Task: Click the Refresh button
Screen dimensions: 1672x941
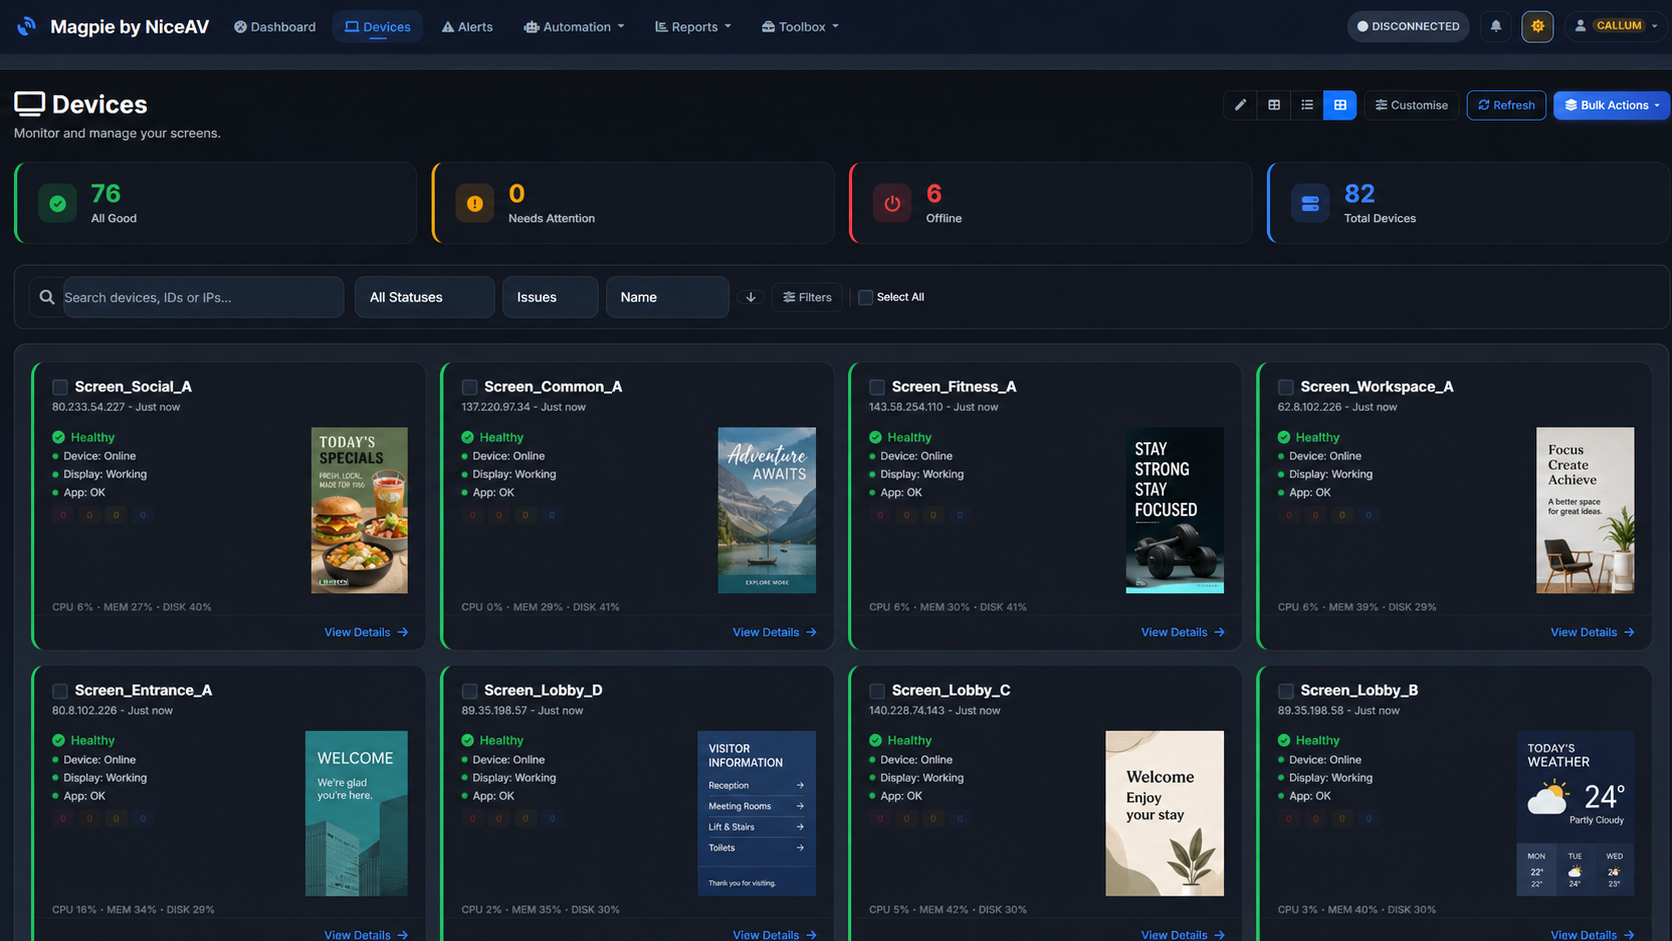Action: point(1506,105)
